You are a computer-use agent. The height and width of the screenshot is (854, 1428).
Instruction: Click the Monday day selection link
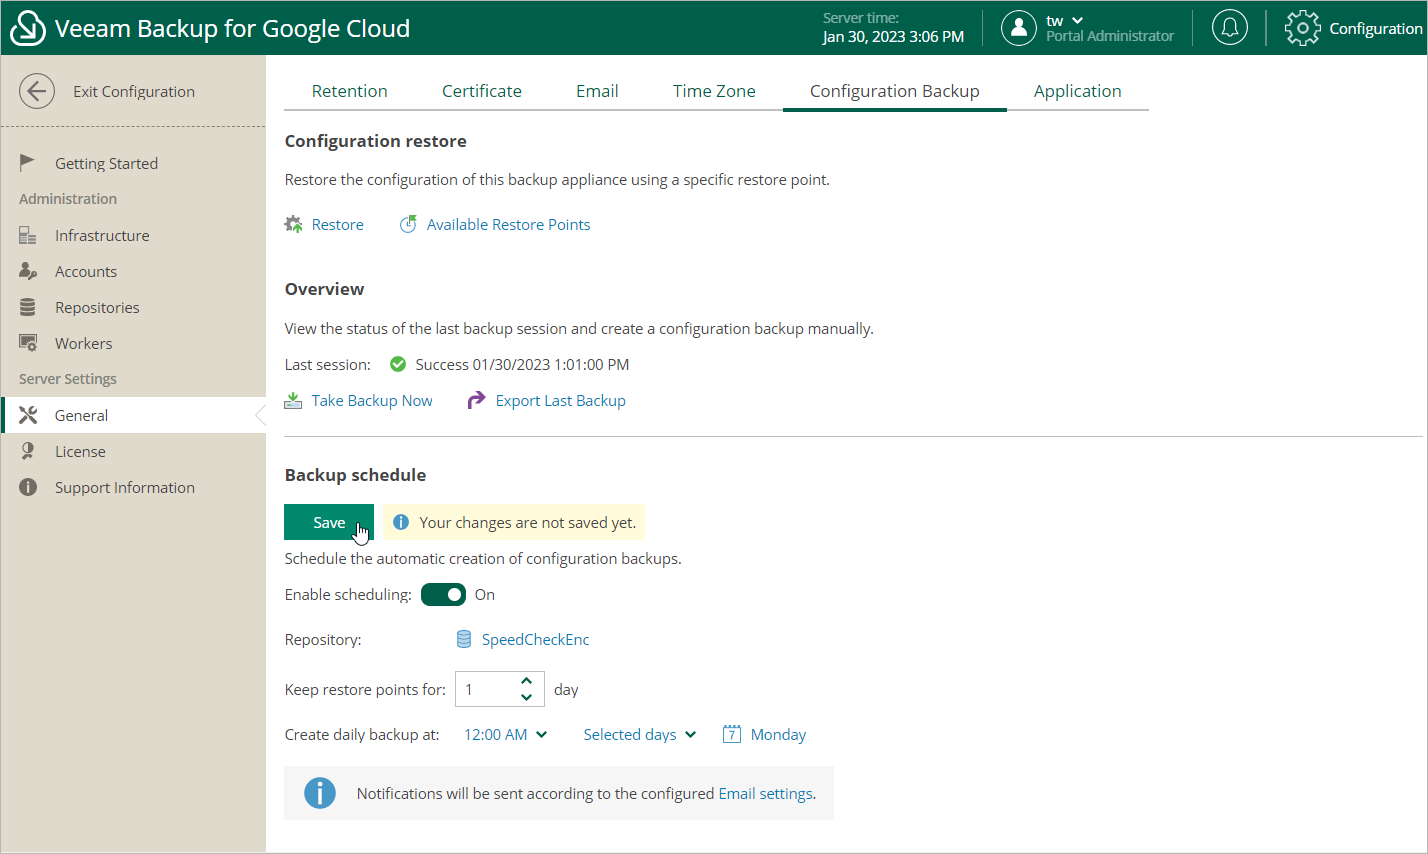(x=778, y=734)
